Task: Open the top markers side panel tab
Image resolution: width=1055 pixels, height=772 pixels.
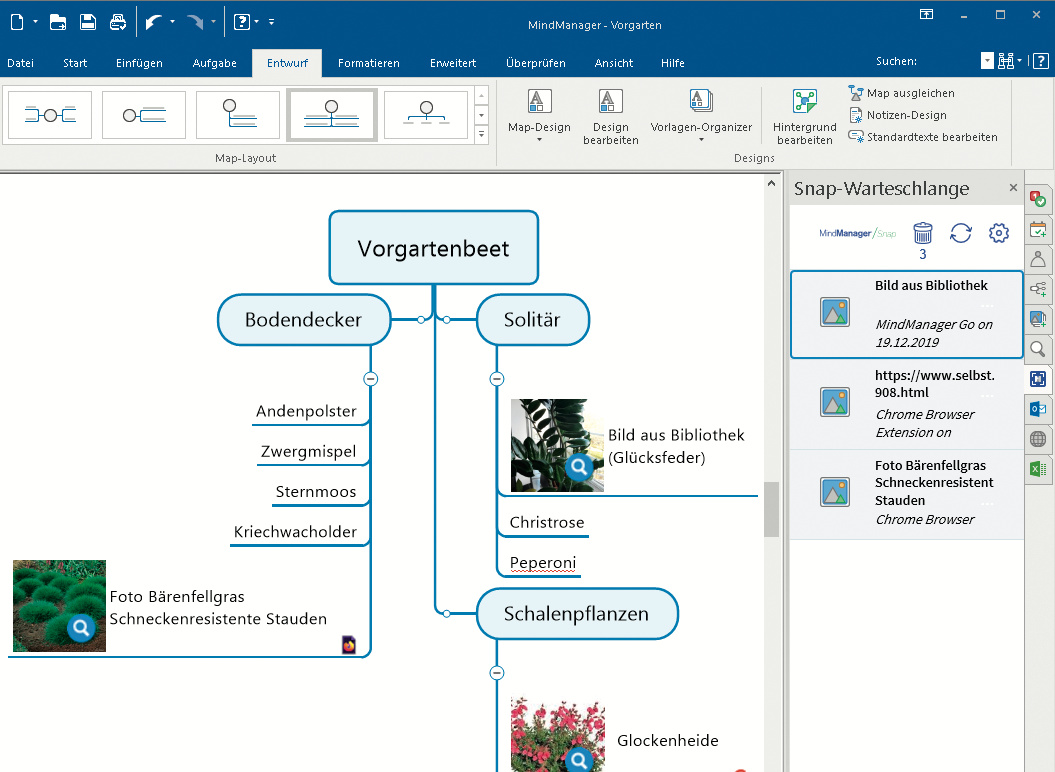Action: 1038,199
